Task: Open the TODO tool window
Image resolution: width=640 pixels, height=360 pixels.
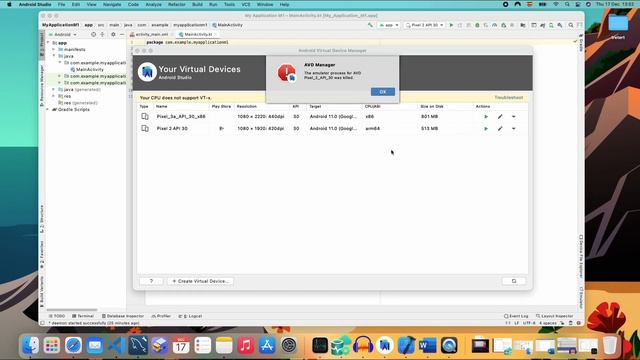Action: pyautogui.click(x=57, y=316)
